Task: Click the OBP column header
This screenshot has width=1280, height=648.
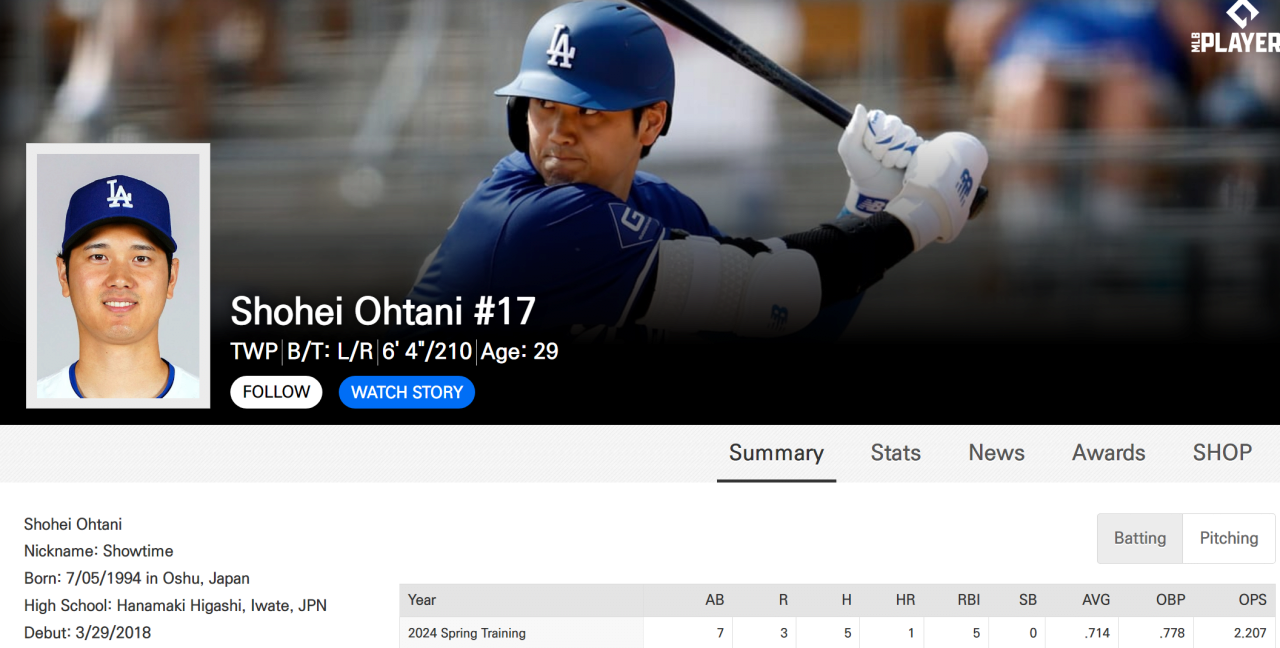Action: pyautogui.click(x=1170, y=600)
